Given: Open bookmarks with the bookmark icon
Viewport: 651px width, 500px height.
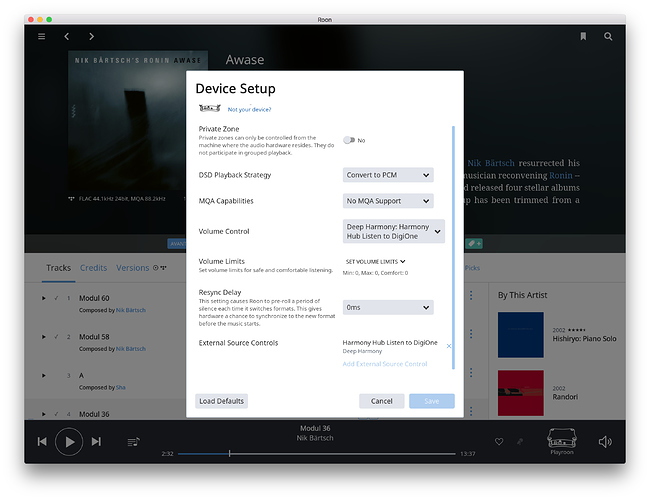Looking at the screenshot, I should 583,37.
